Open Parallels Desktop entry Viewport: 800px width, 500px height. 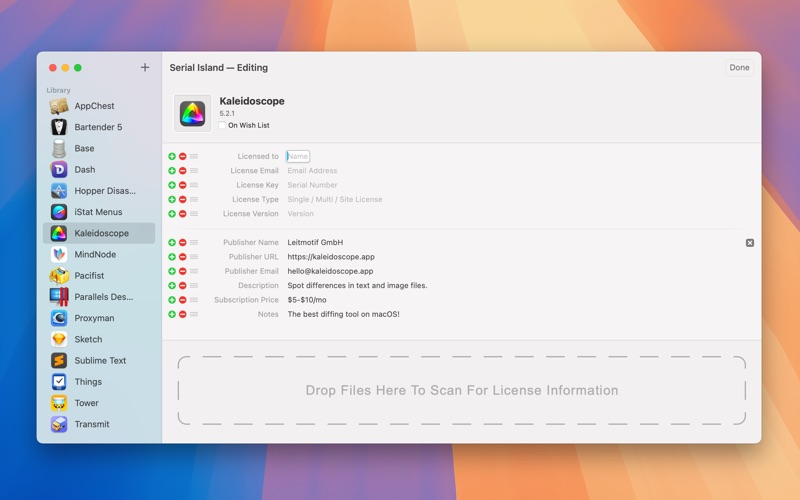[x=99, y=297]
